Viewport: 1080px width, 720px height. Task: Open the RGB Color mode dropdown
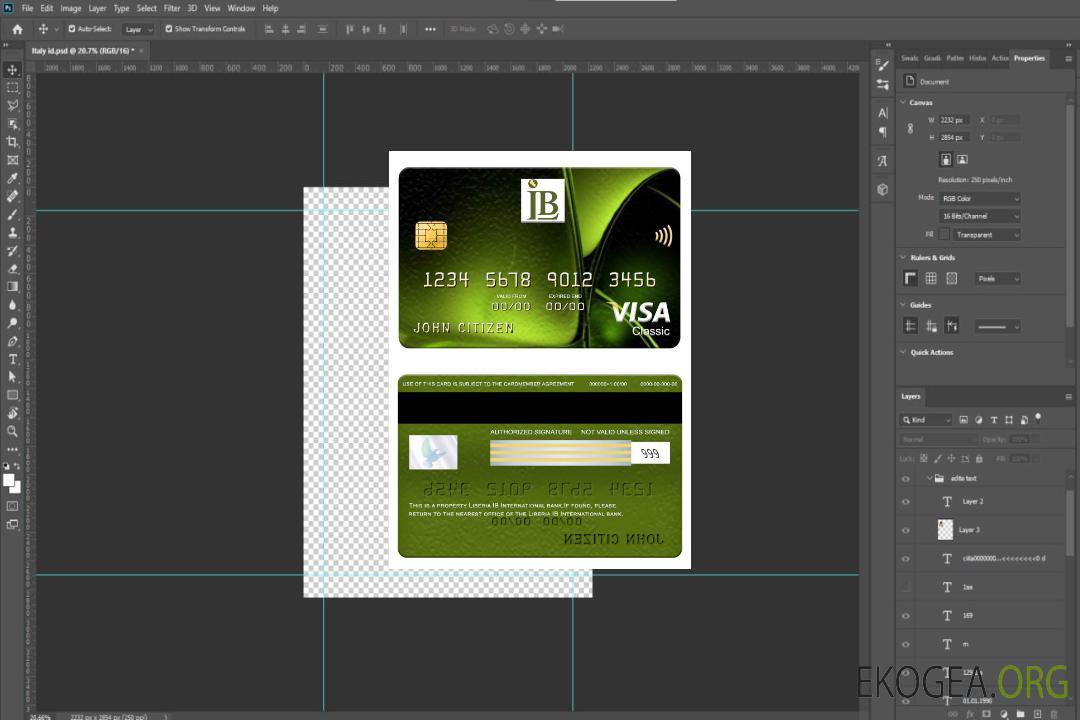[979, 198]
